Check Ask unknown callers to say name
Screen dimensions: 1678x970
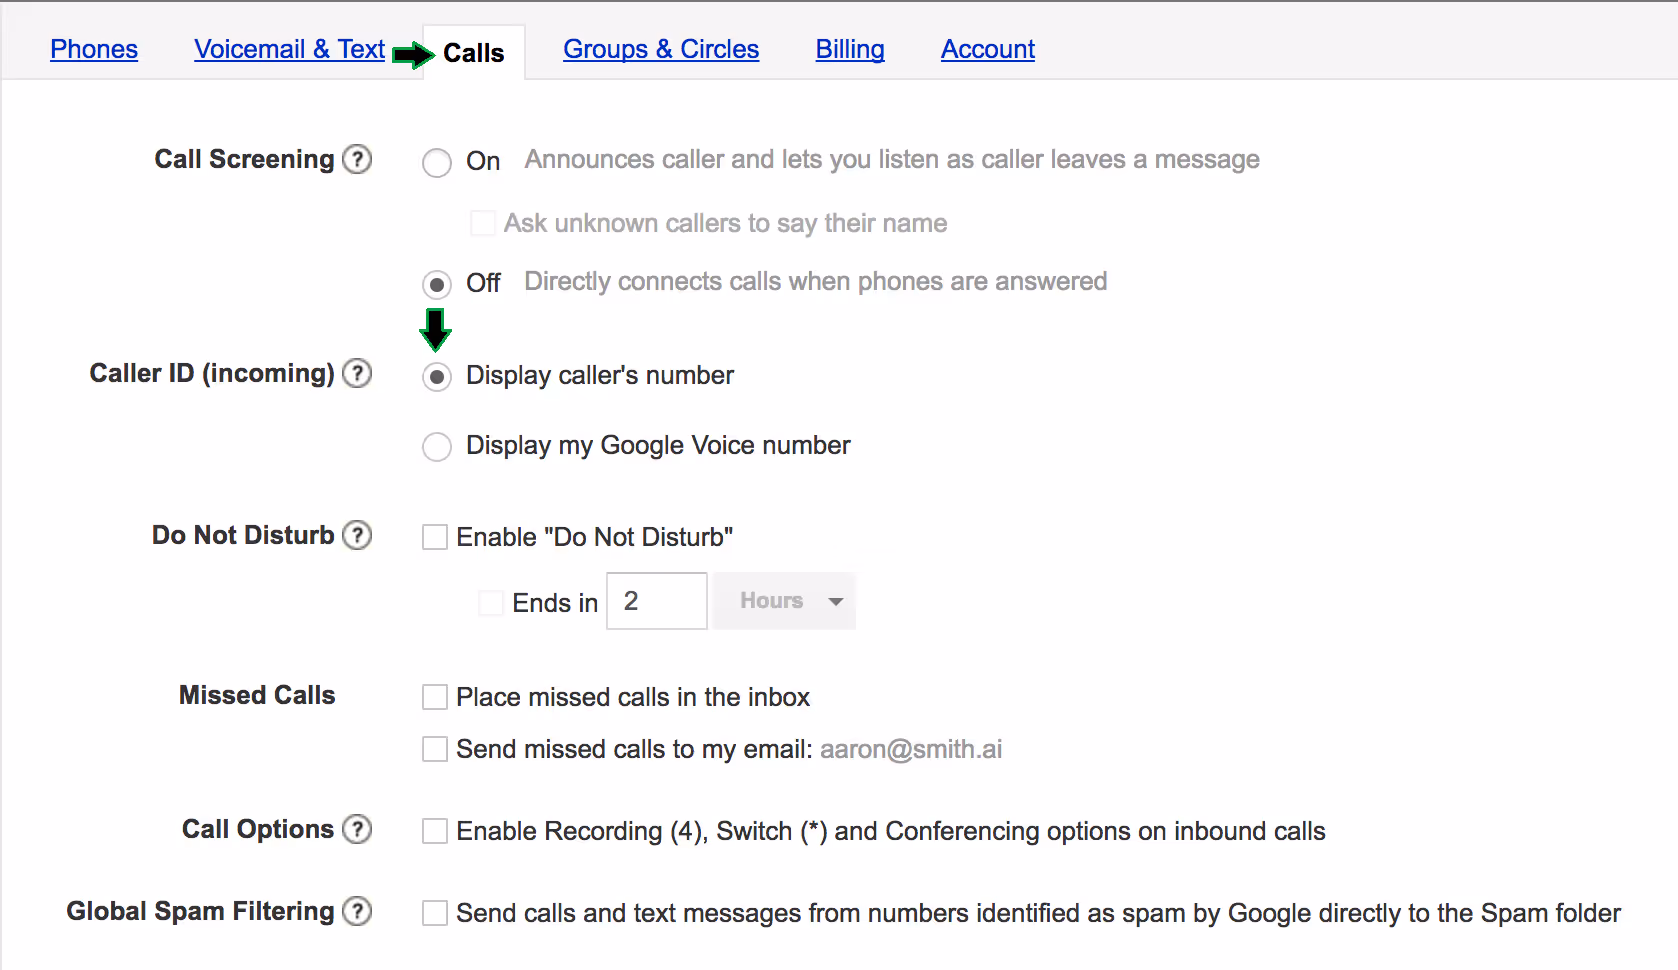click(x=483, y=223)
